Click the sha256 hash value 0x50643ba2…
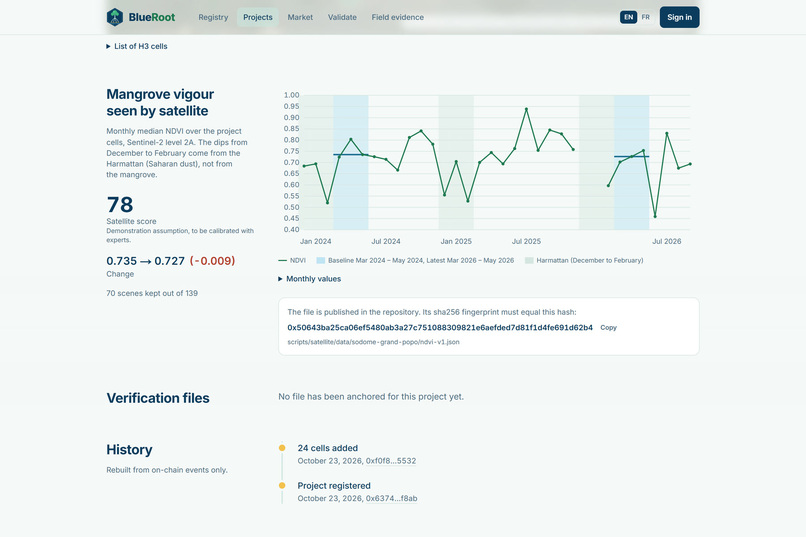 pyautogui.click(x=440, y=327)
